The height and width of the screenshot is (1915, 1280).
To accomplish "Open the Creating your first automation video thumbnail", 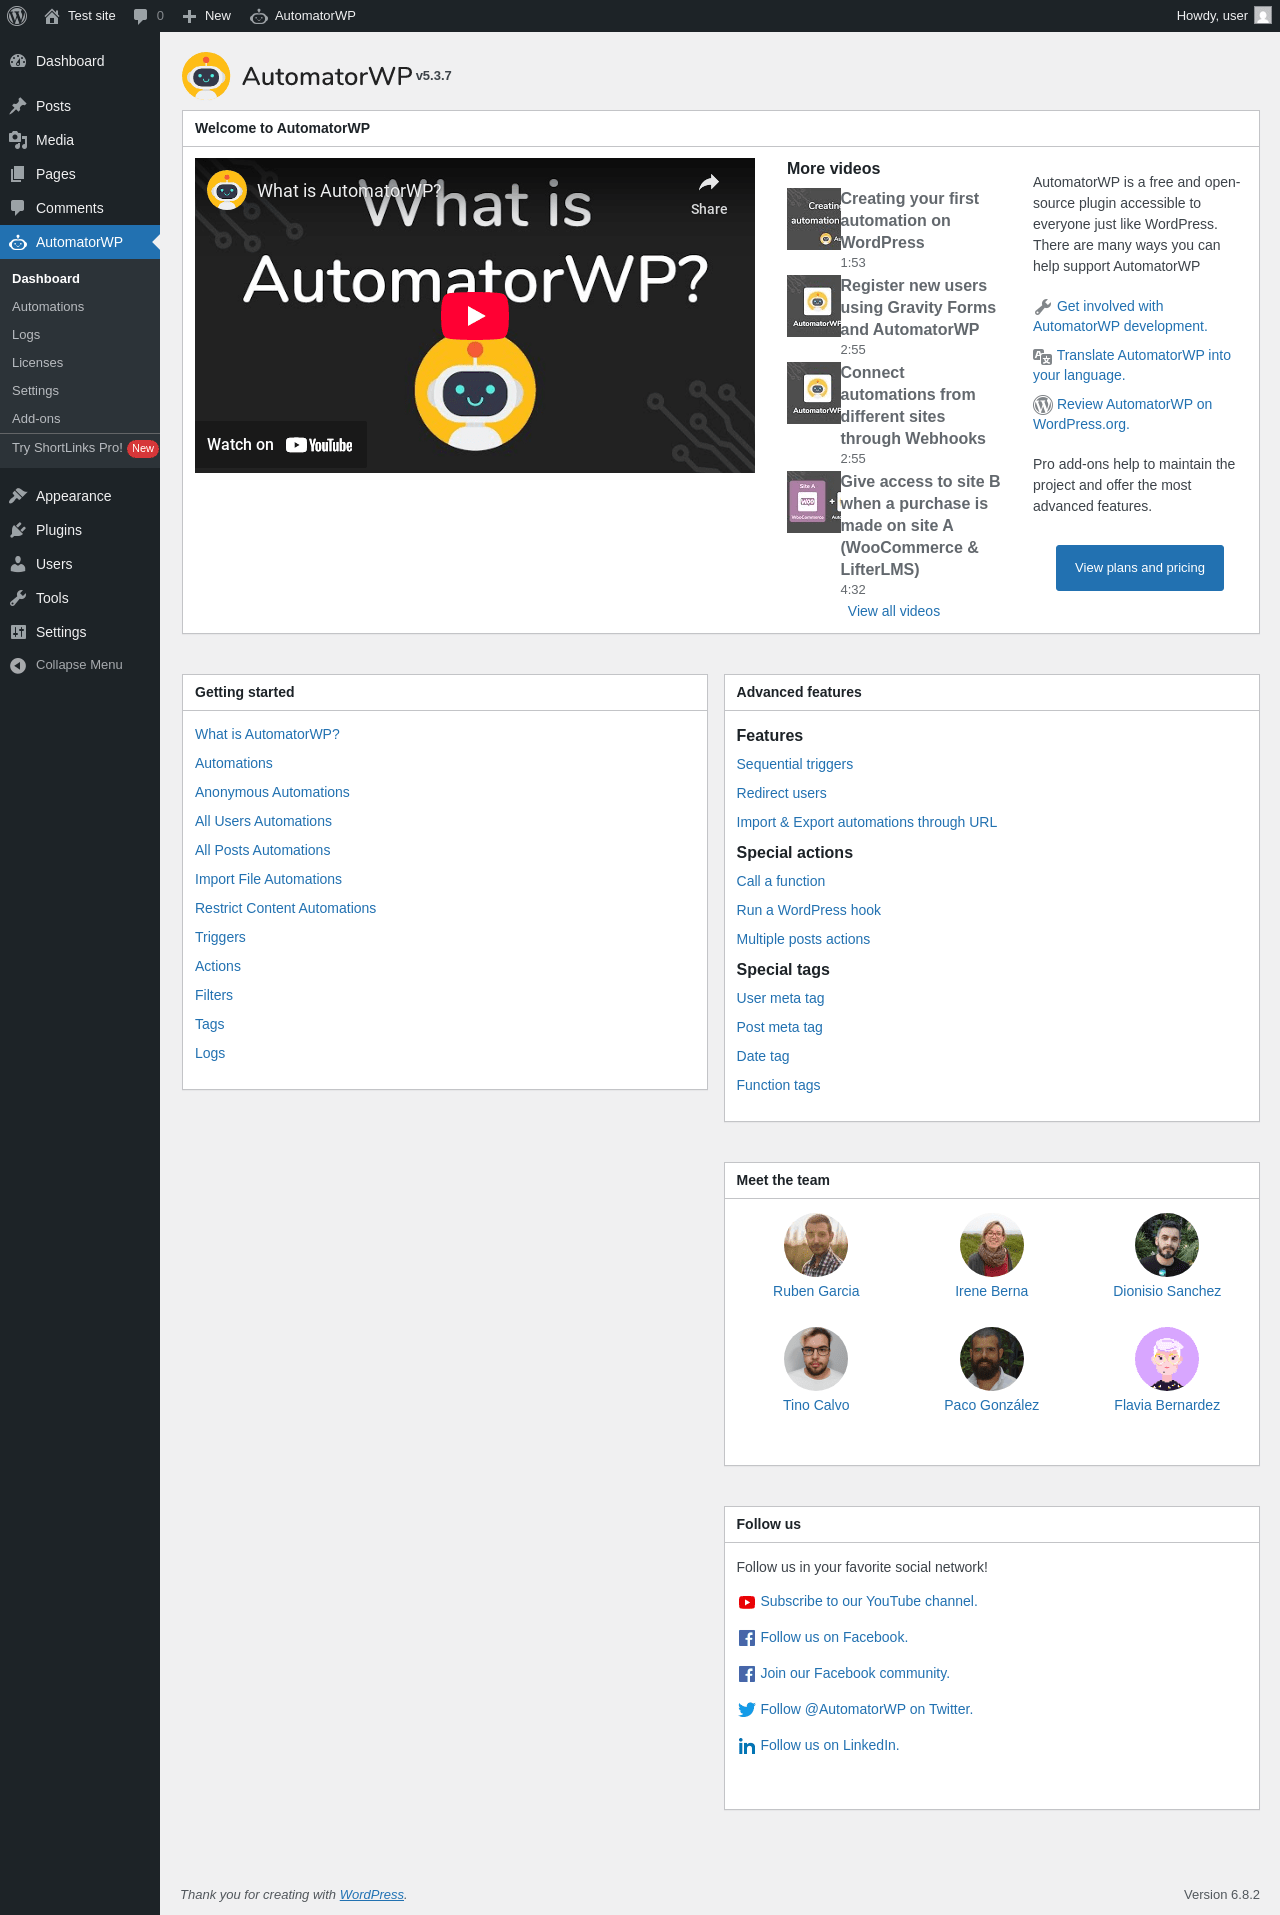I will [814, 219].
